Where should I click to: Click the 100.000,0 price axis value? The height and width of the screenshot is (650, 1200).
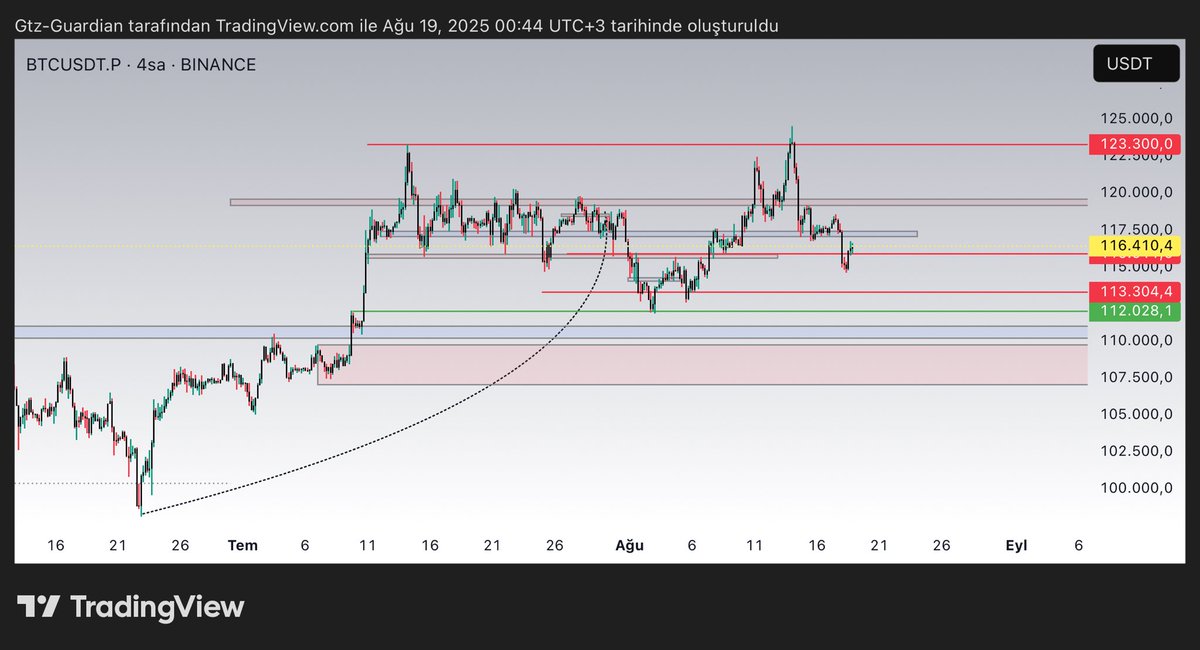pos(1137,488)
